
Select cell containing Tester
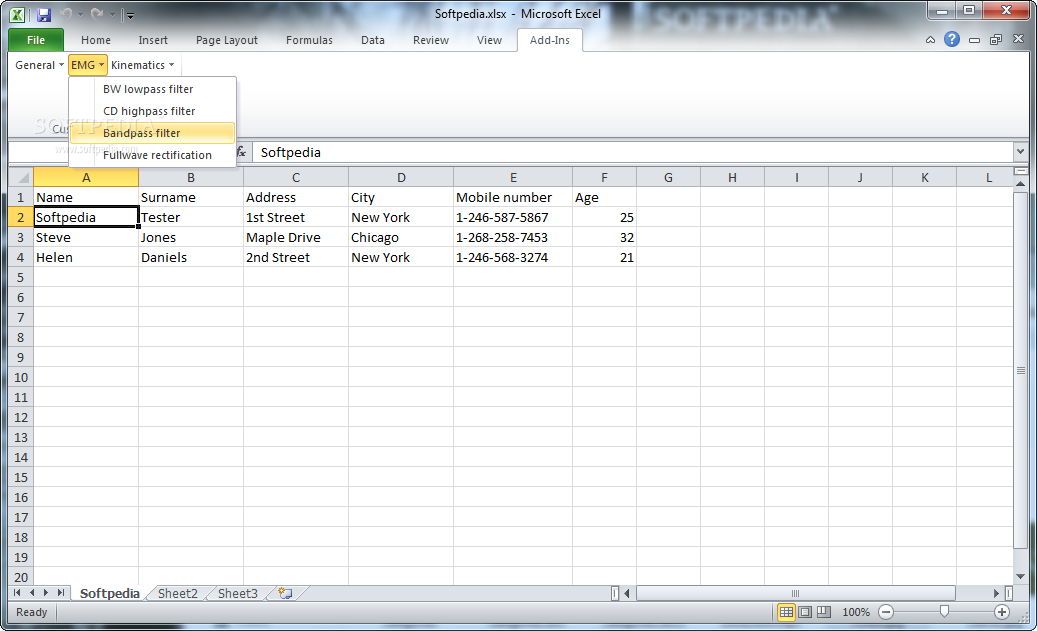tap(190, 218)
